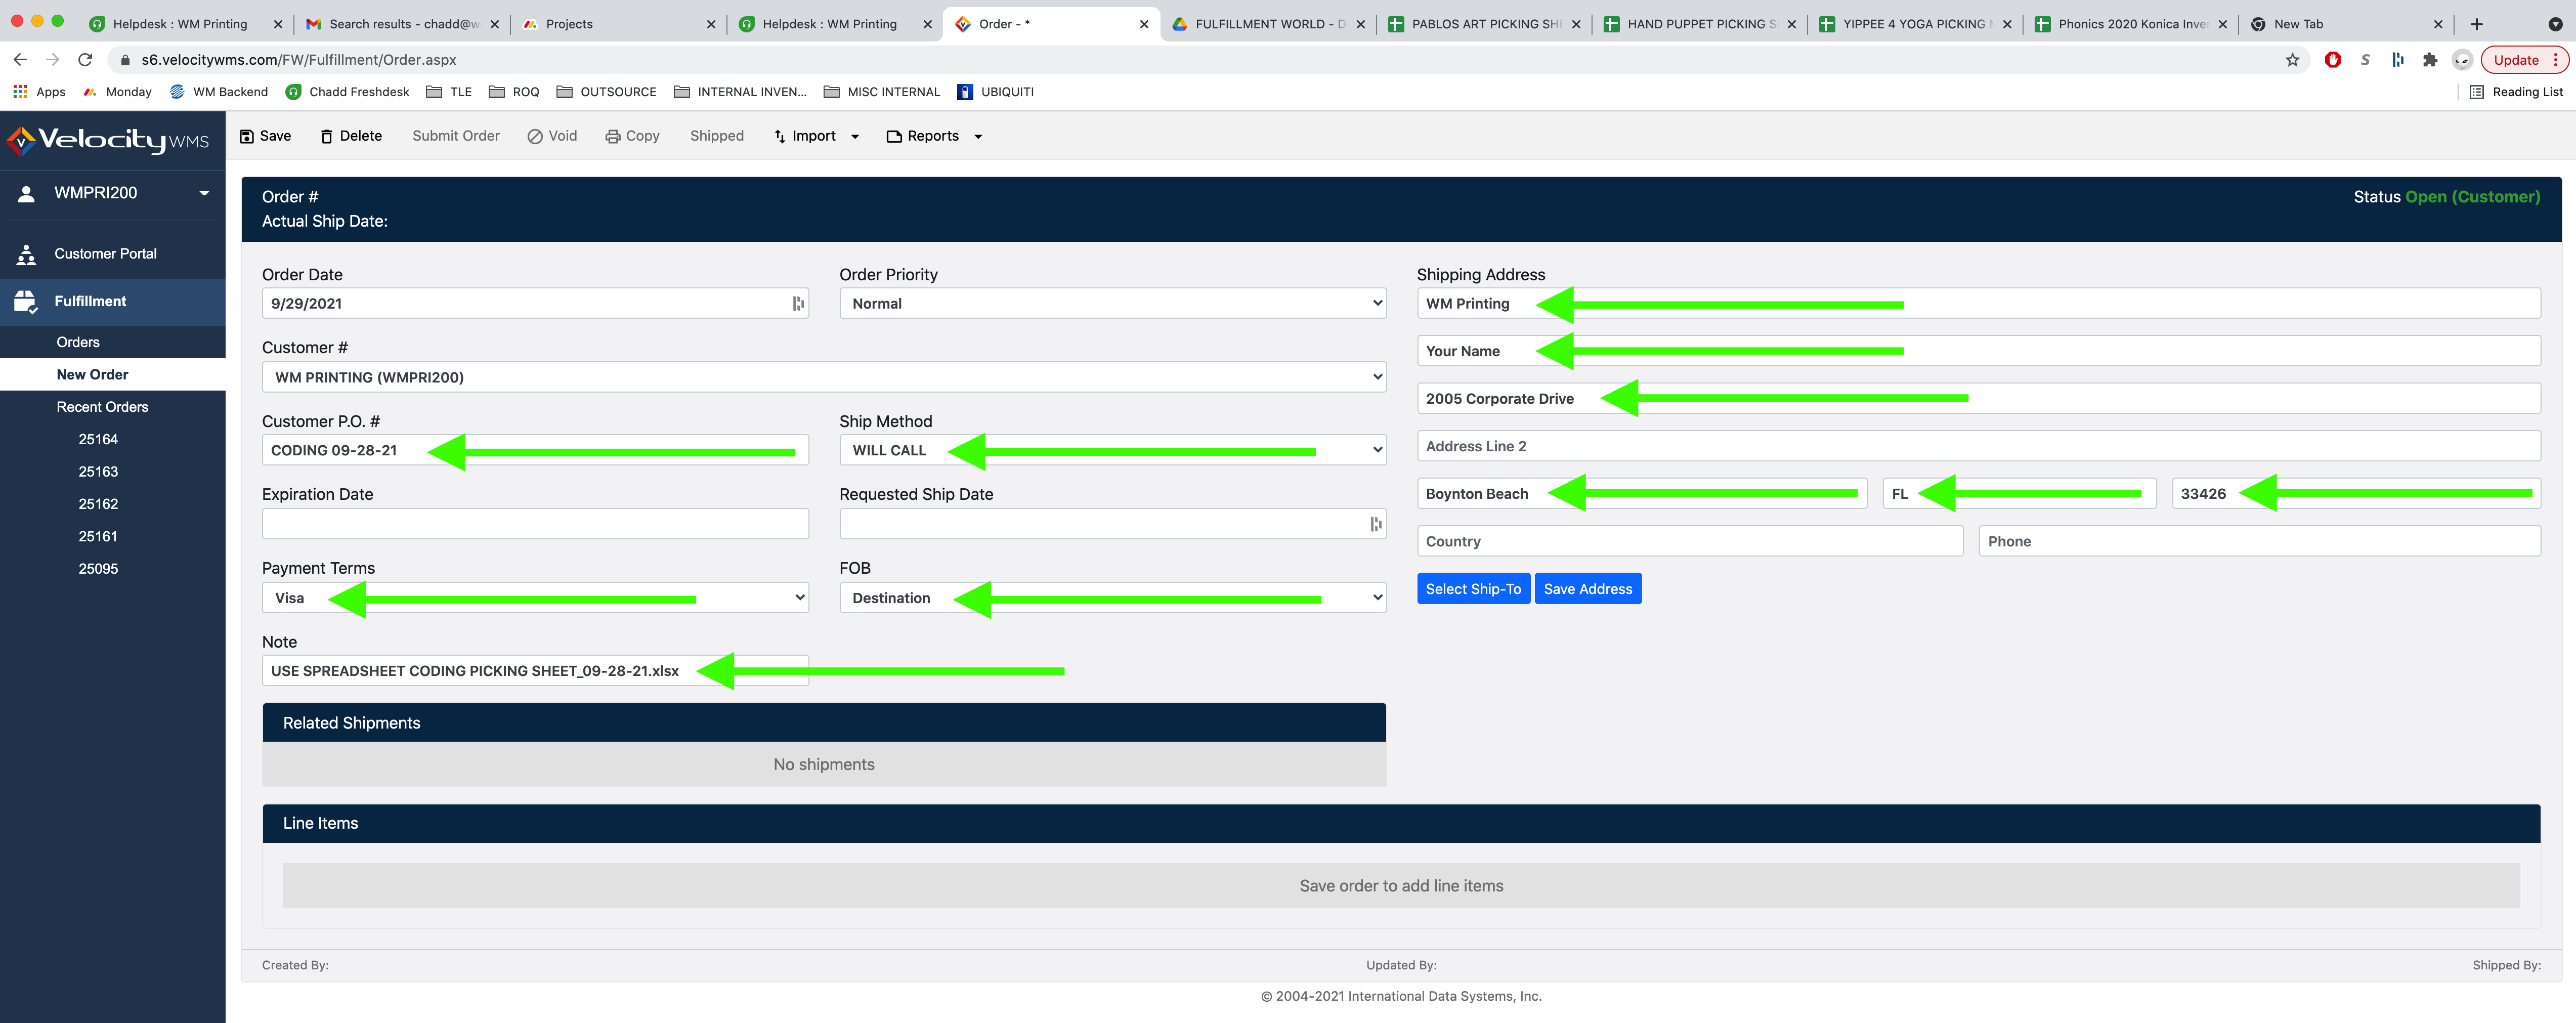Expand the Order Priority dropdown

coord(1112,303)
